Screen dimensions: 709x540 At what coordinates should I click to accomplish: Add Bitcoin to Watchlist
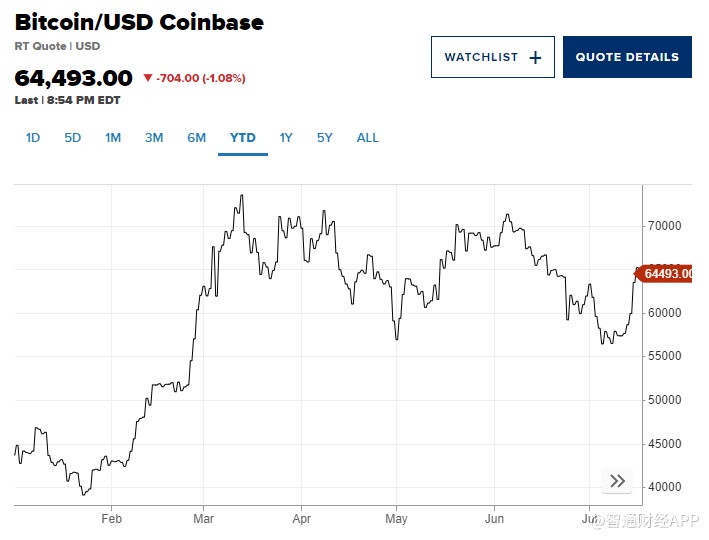(493, 57)
